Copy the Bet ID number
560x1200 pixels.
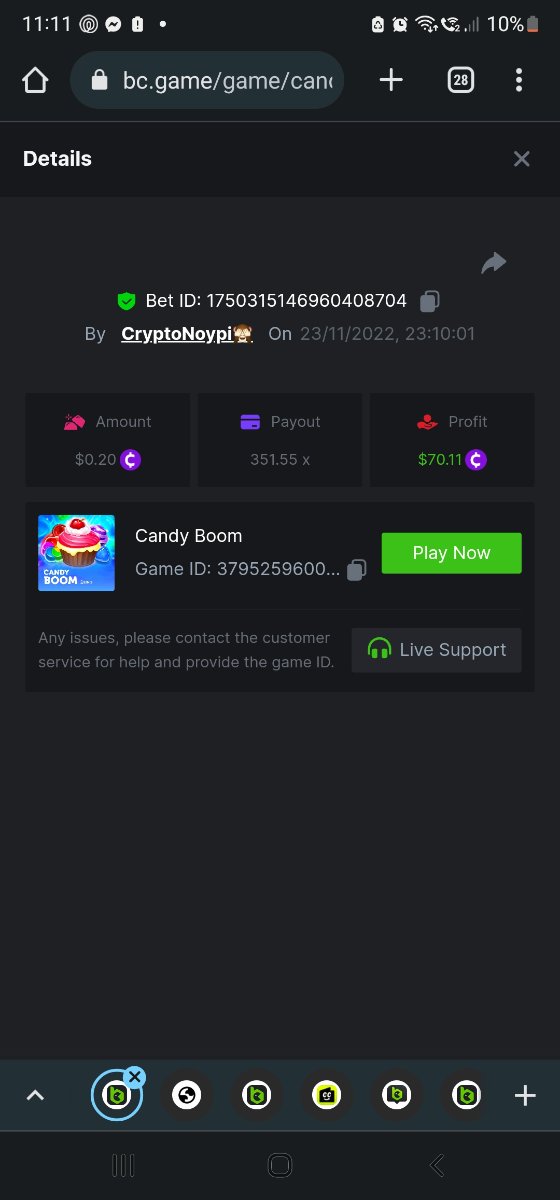[430, 300]
